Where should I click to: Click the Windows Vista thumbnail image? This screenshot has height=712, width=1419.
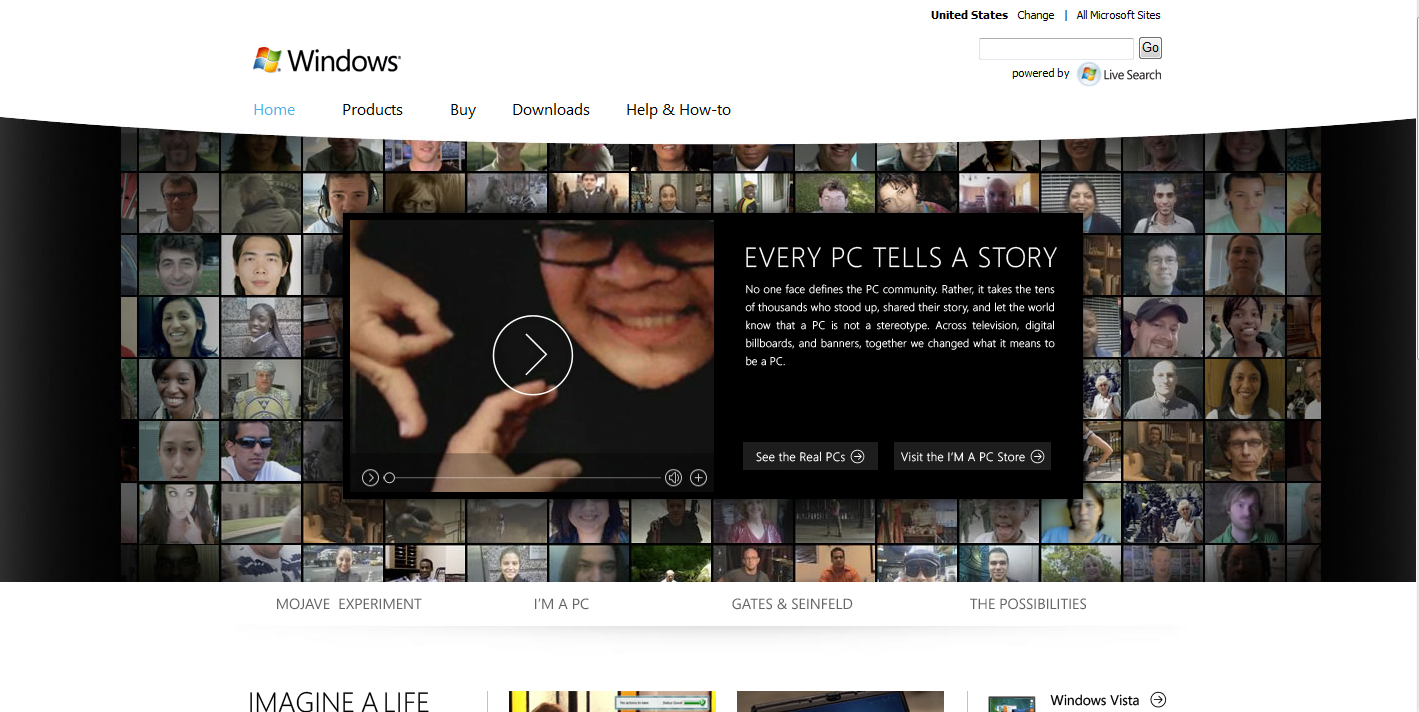(1011, 704)
